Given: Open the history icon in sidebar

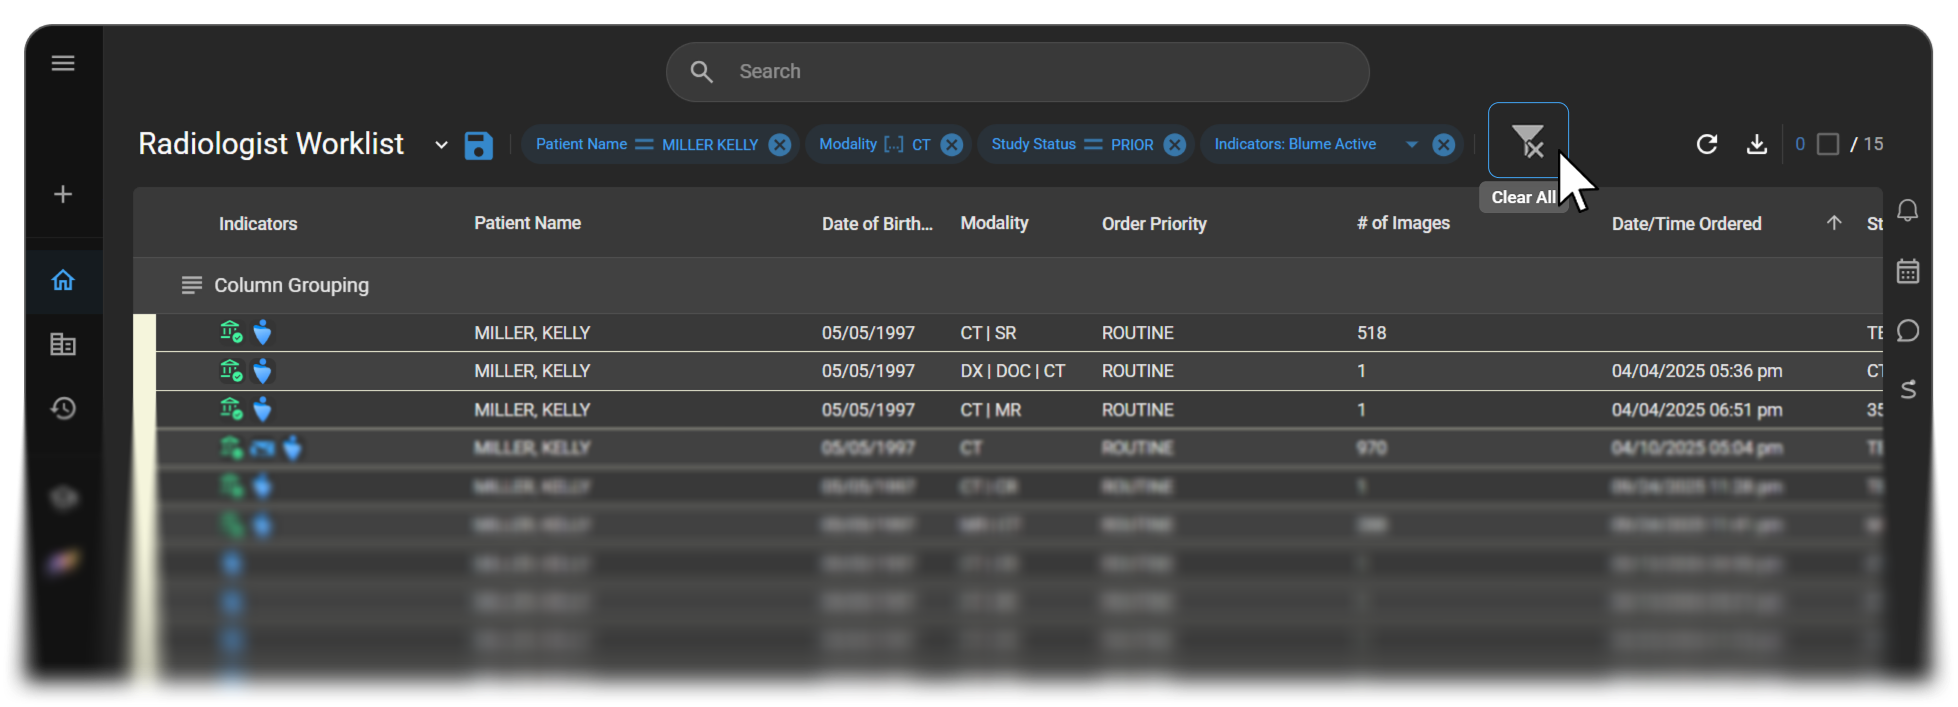Looking at the screenshot, I should point(63,408).
